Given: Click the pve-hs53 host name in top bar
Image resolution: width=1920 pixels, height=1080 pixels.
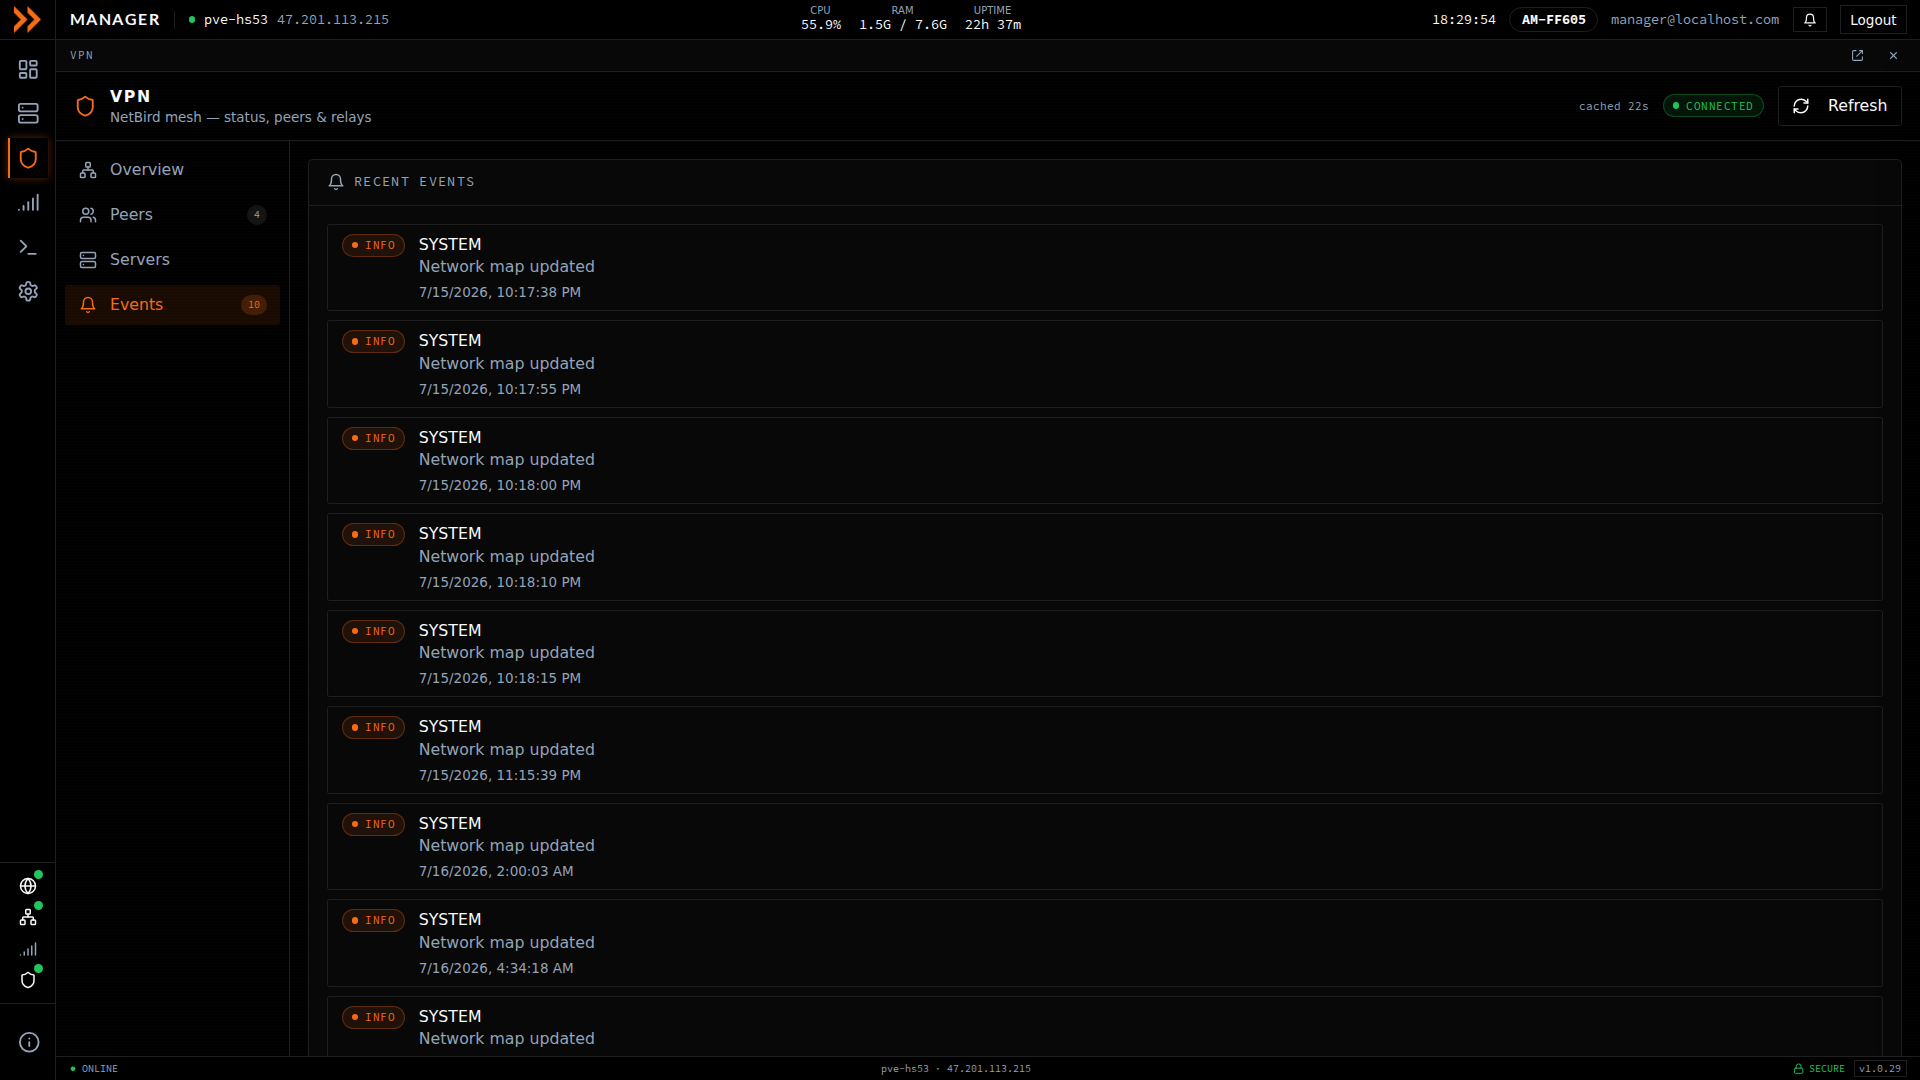Looking at the screenshot, I should 235,20.
